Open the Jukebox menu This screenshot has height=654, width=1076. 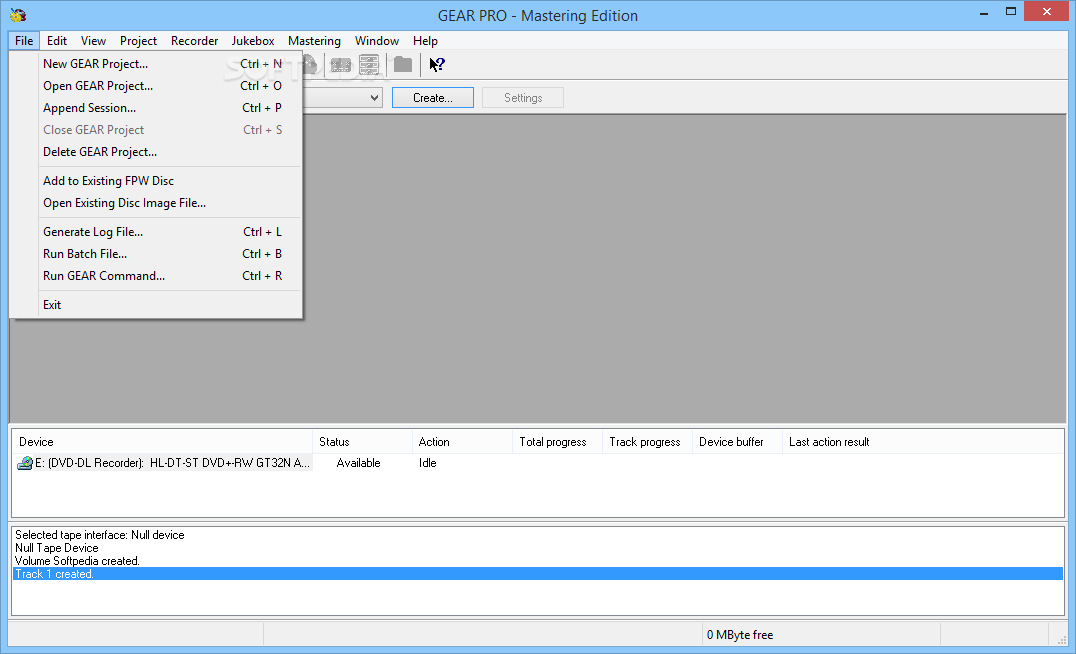click(253, 40)
